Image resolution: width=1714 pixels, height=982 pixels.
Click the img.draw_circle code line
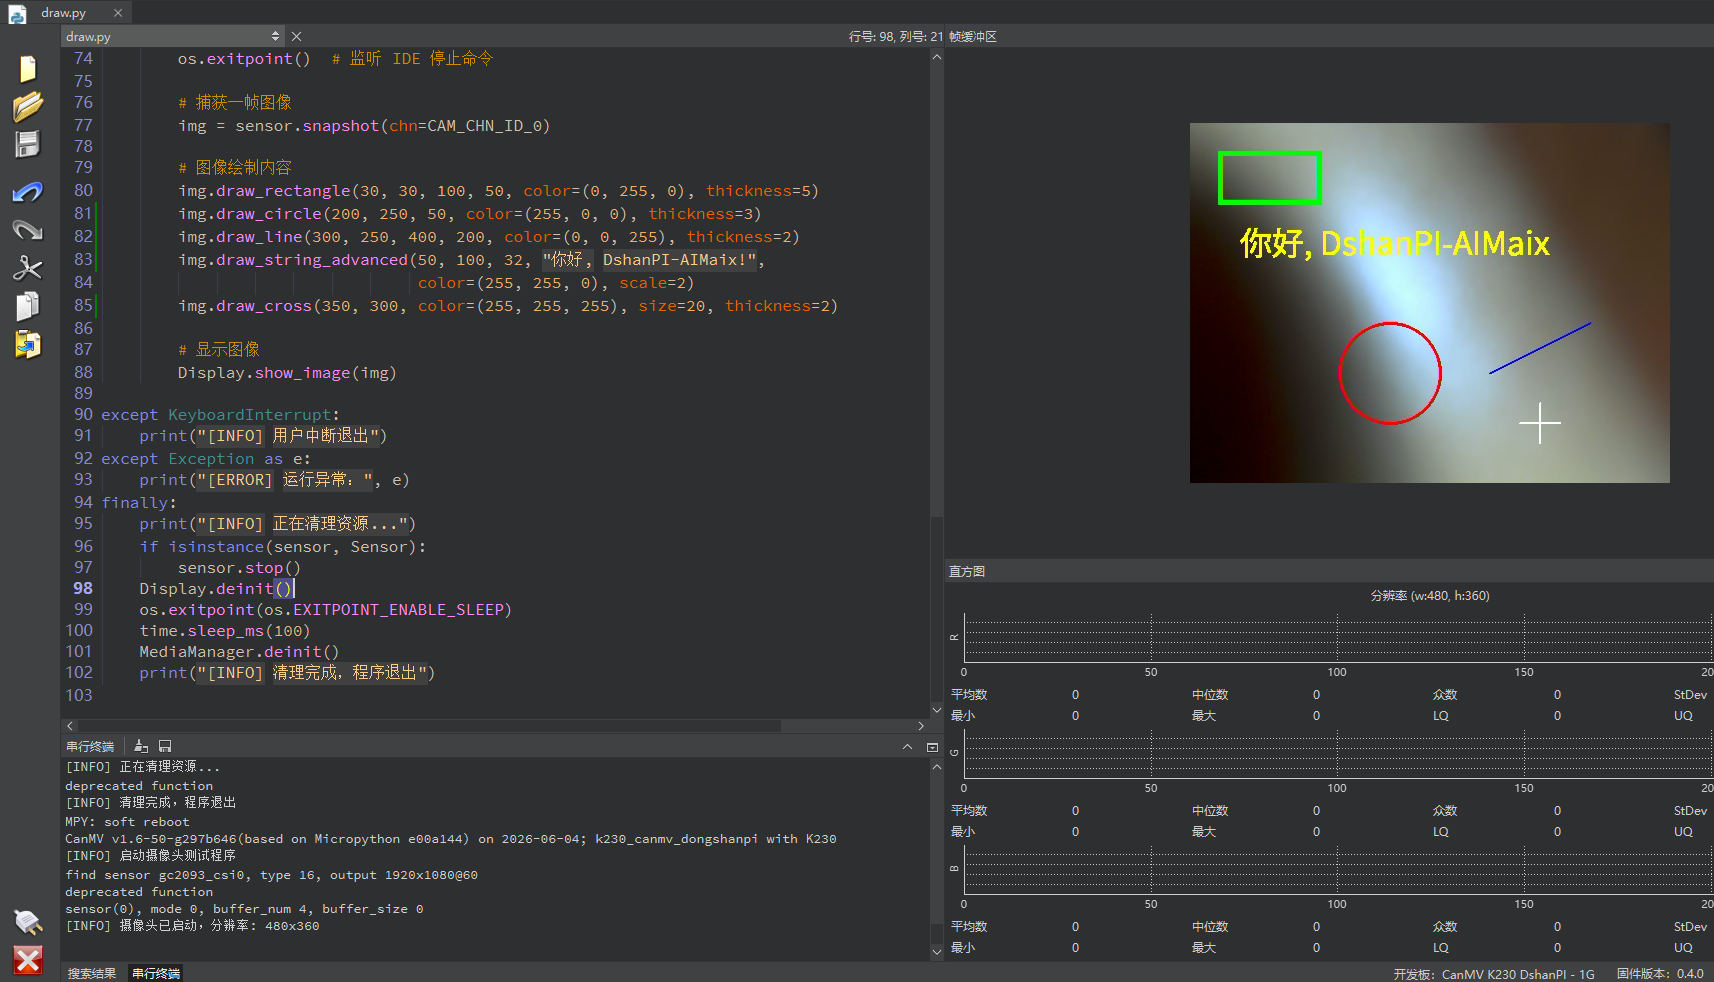coord(469,213)
